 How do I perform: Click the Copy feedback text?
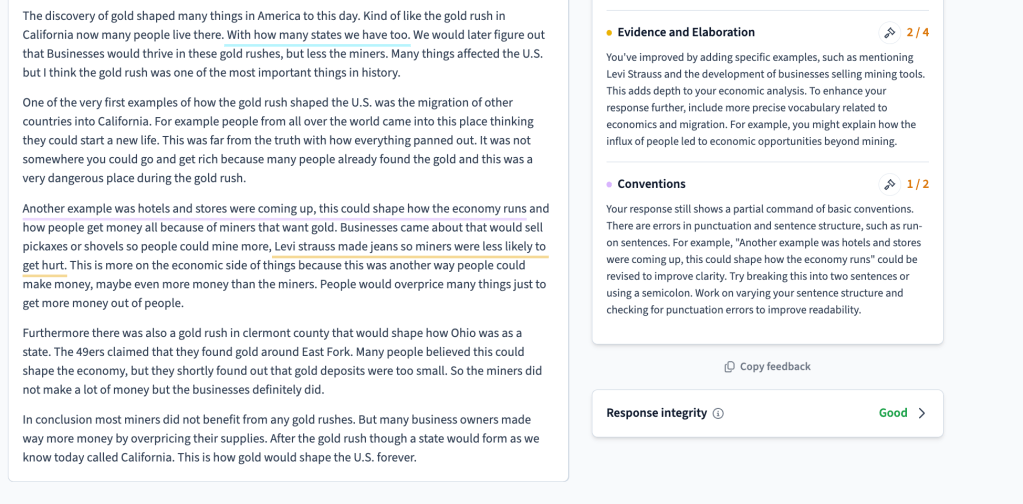tap(775, 367)
